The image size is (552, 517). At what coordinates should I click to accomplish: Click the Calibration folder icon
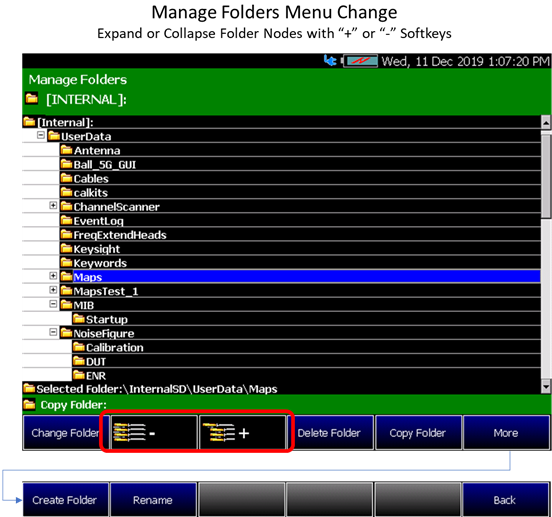click(79, 347)
